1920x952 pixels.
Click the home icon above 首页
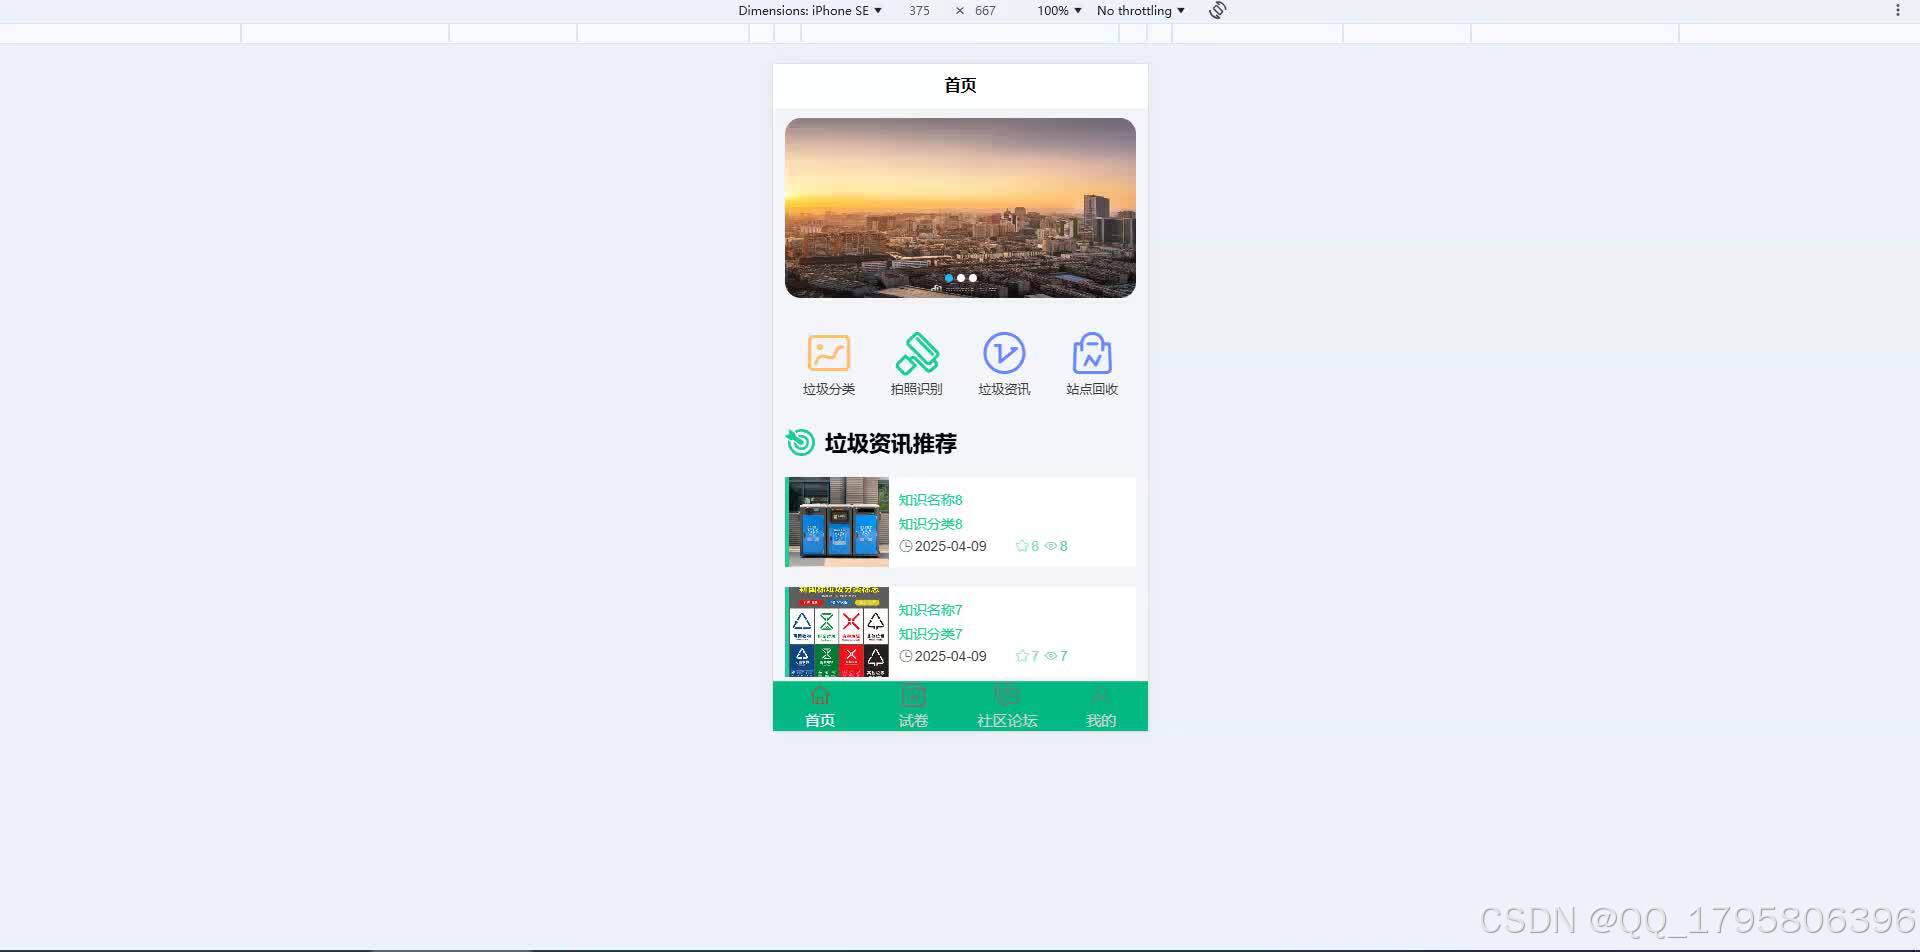click(820, 694)
